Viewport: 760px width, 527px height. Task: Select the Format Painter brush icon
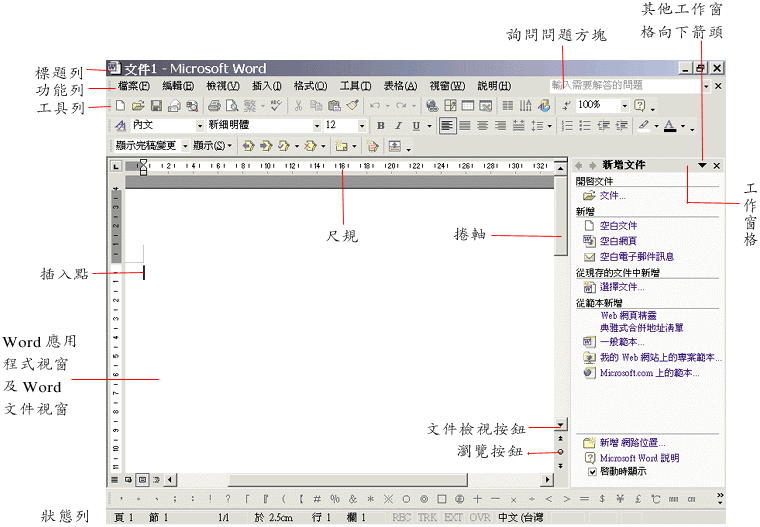pos(353,105)
